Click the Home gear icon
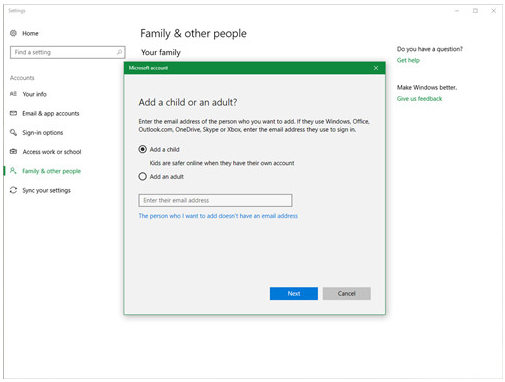The image size is (505, 382). point(13,33)
